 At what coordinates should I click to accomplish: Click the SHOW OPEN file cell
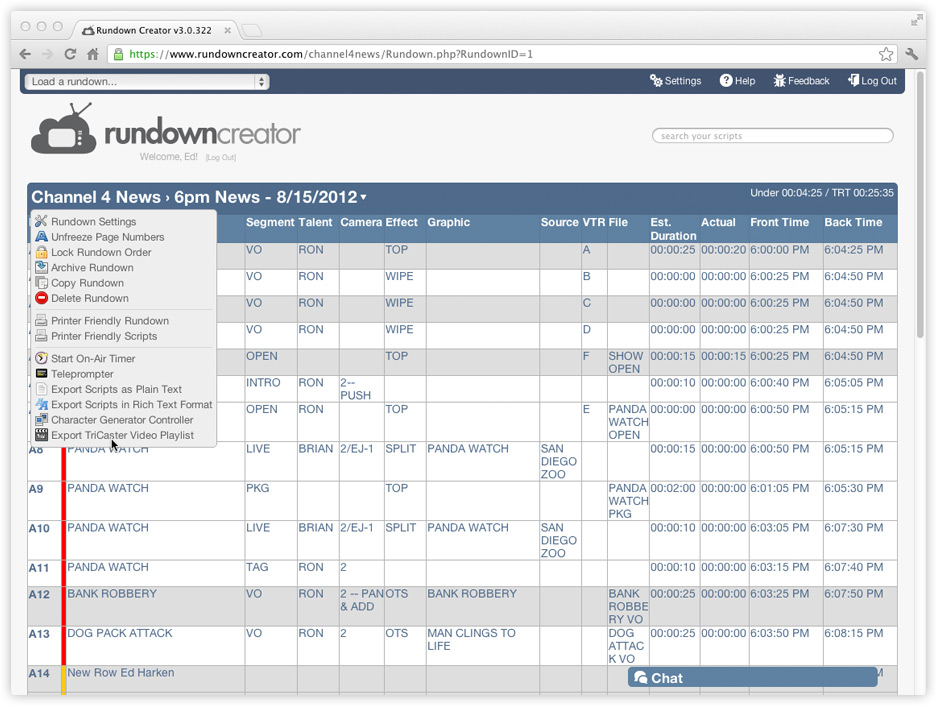point(626,362)
